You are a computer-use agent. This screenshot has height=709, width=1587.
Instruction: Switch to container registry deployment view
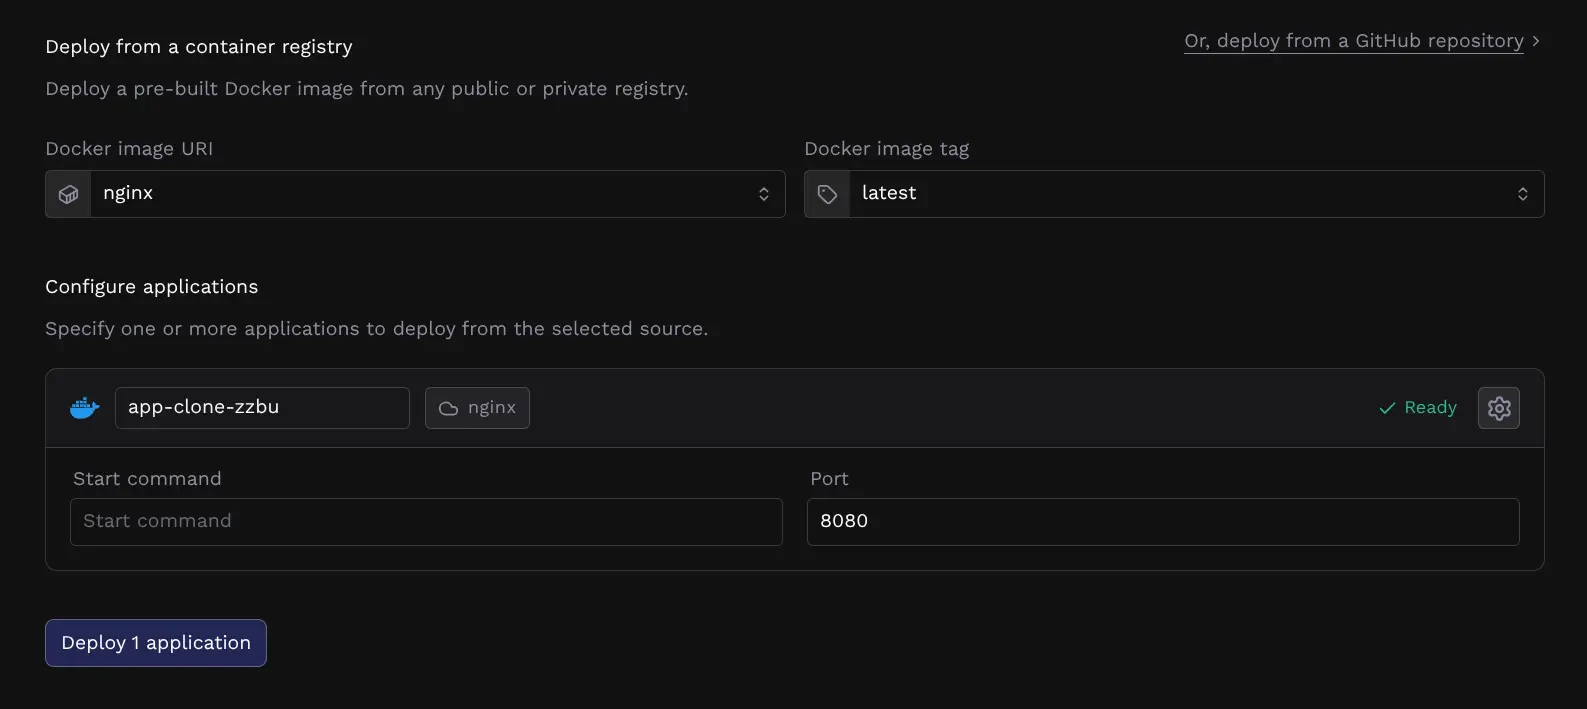click(198, 46)
